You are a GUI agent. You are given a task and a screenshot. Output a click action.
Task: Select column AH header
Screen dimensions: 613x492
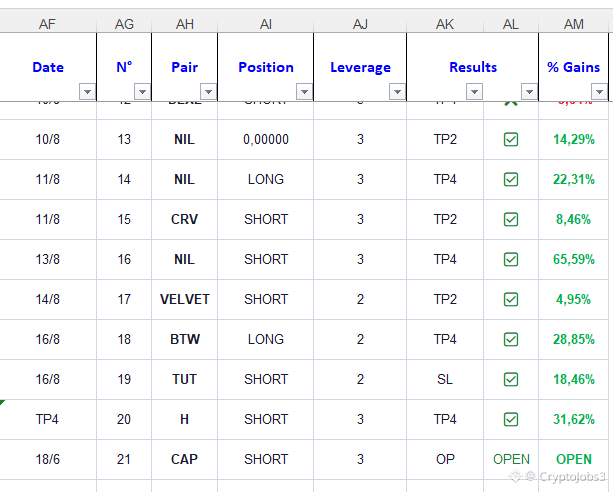[x=185, y=24]
